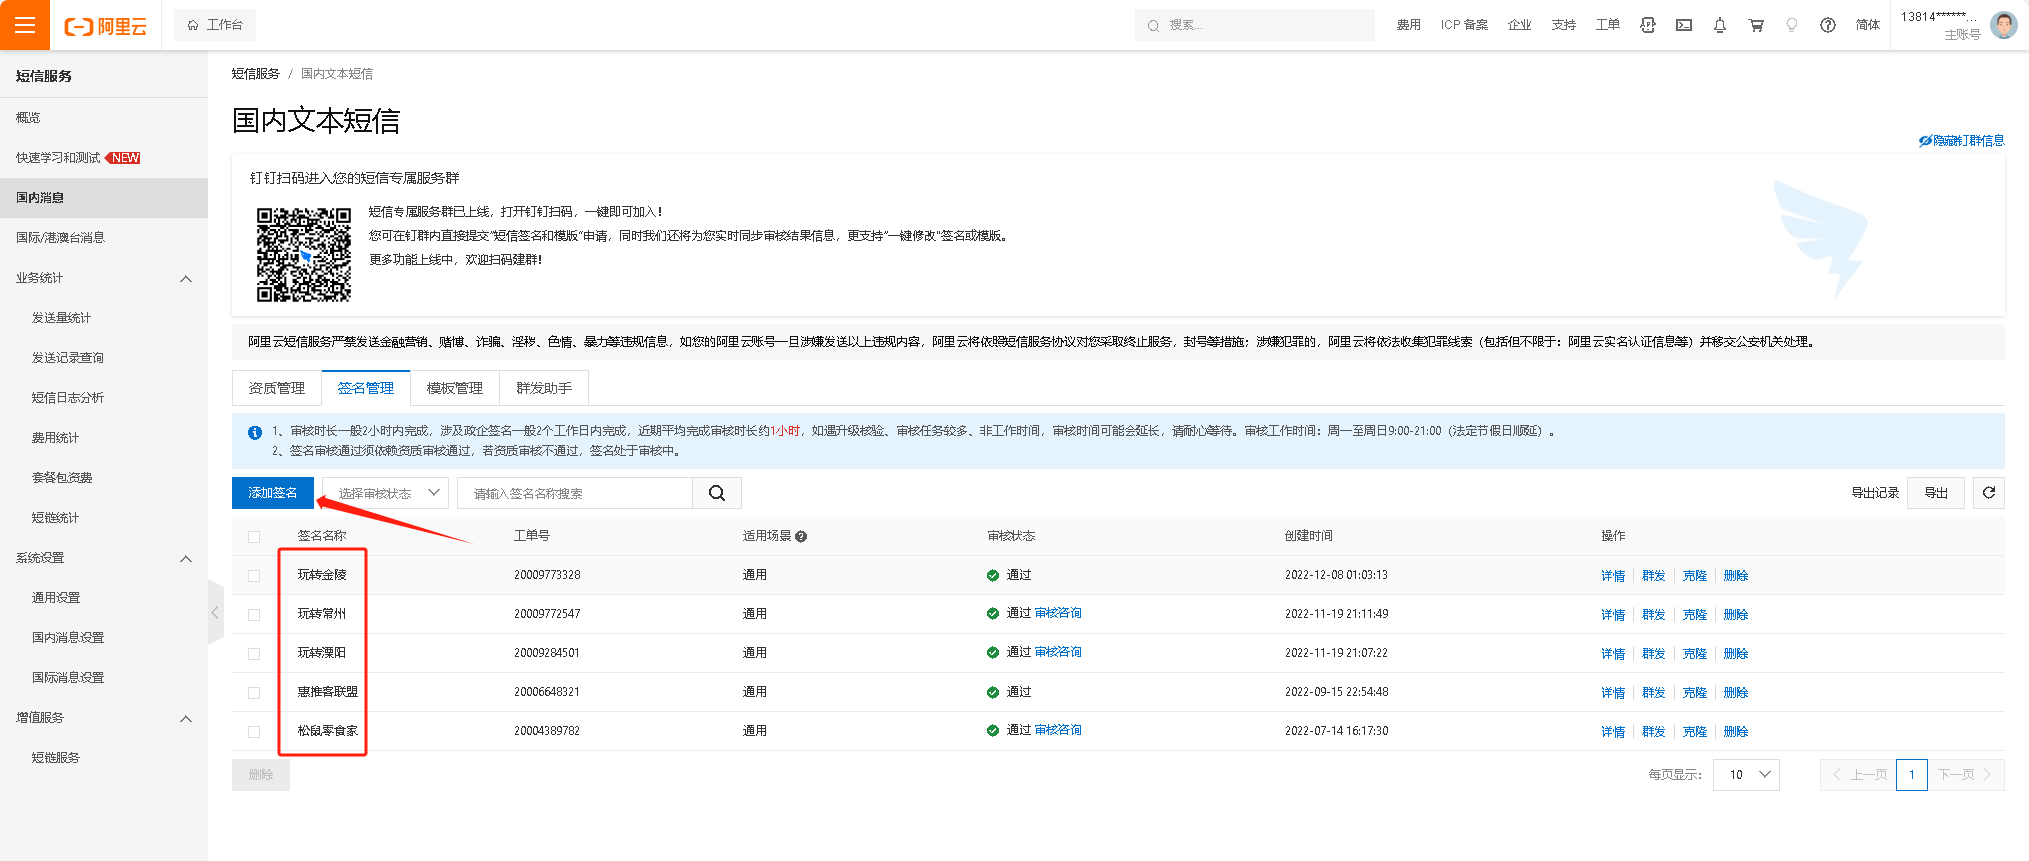
Task: Open the help question mark icon
Action: coord(1828,25)
